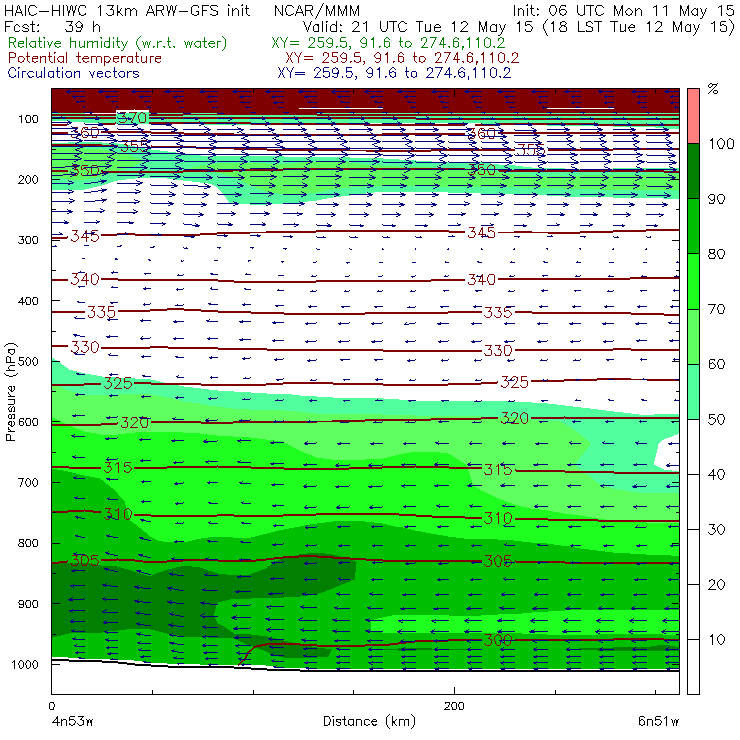This screenshot has height=740, width=740.
Task: Click the 70–80% bright green colorbar swatch
Action: tap(693, 281)
